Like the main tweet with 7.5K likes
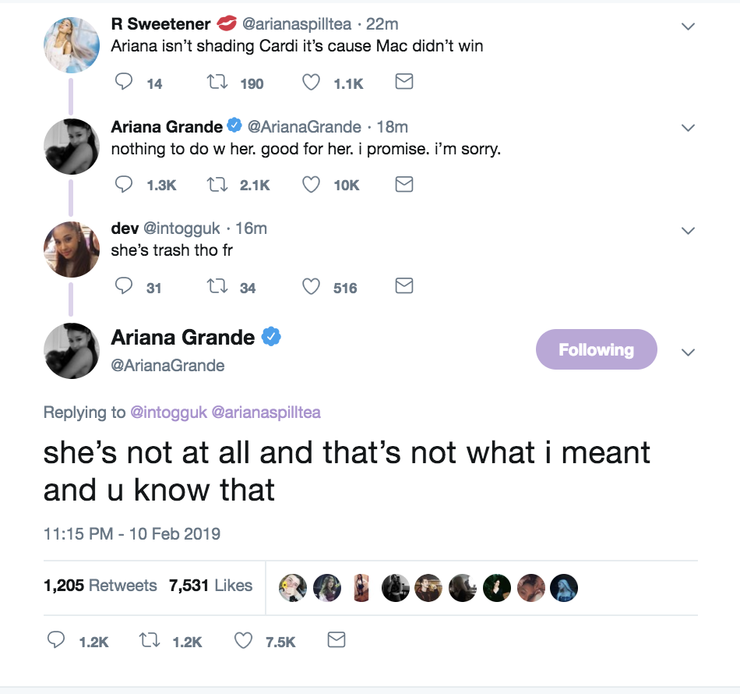 (243, 641)
